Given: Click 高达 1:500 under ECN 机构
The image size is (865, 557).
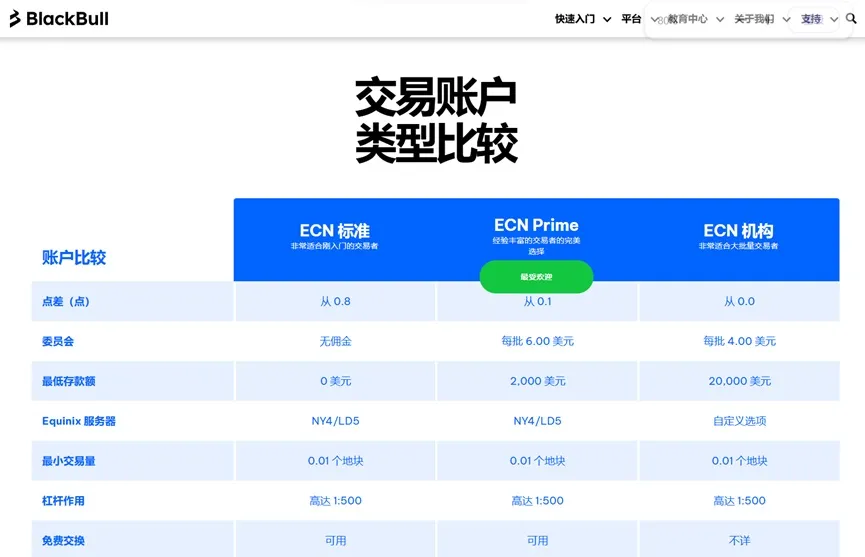Looking at the screenshot, I should [x=739, y=501].
